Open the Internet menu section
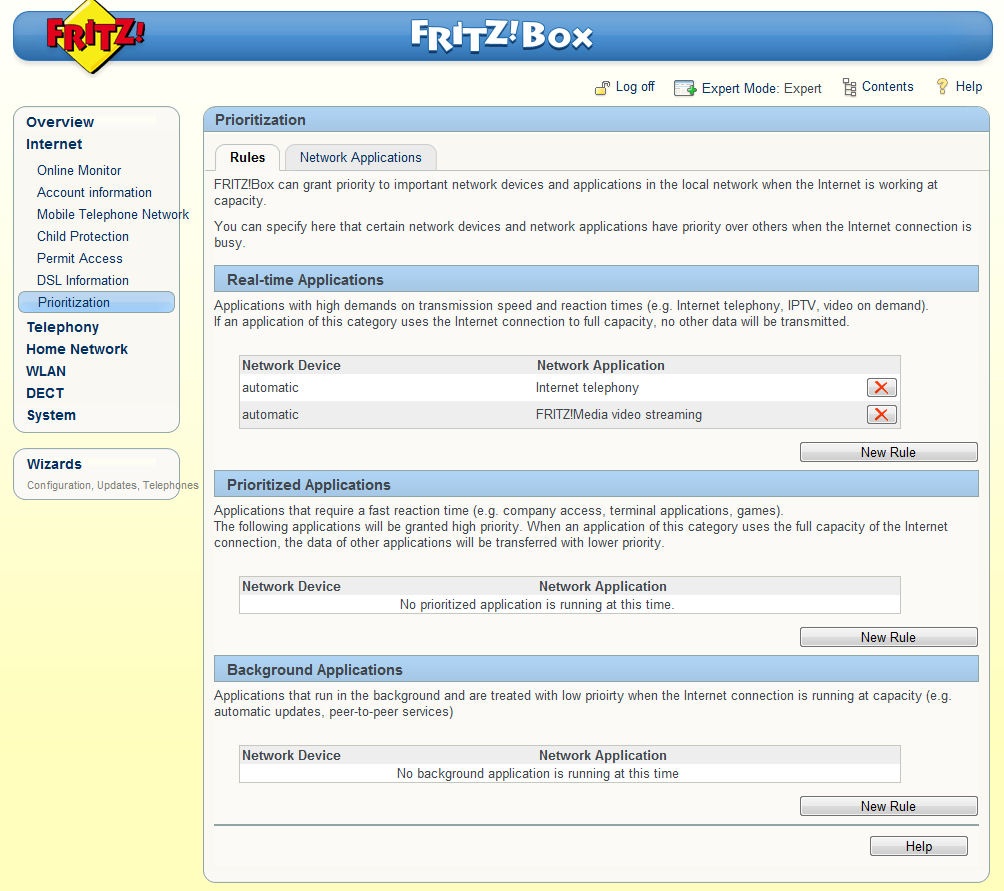The width and height of the screenshot is (1004, 891). coord(54,144)
